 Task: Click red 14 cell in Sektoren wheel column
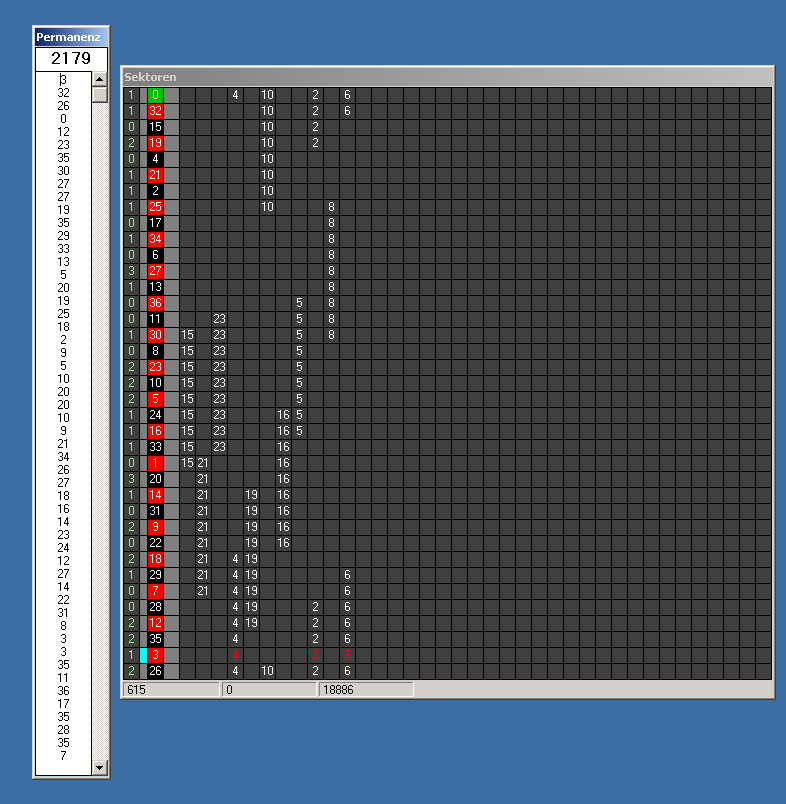(x=155, y=495)
